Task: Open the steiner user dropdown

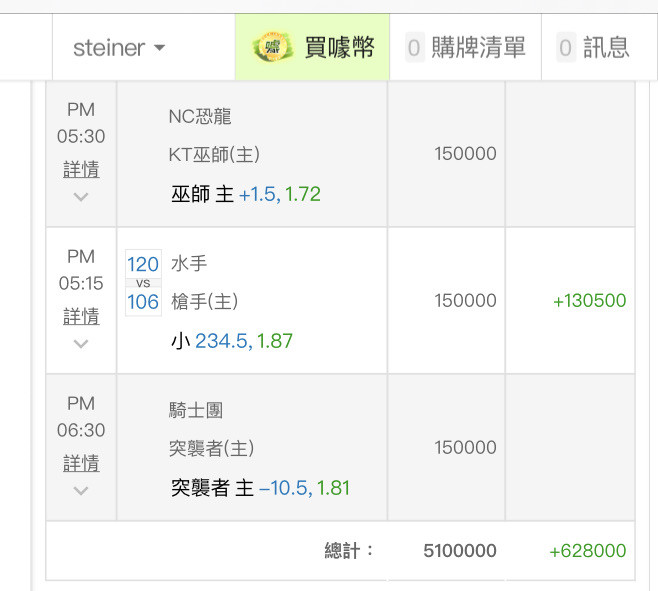Action: click(x=119, y=47)
